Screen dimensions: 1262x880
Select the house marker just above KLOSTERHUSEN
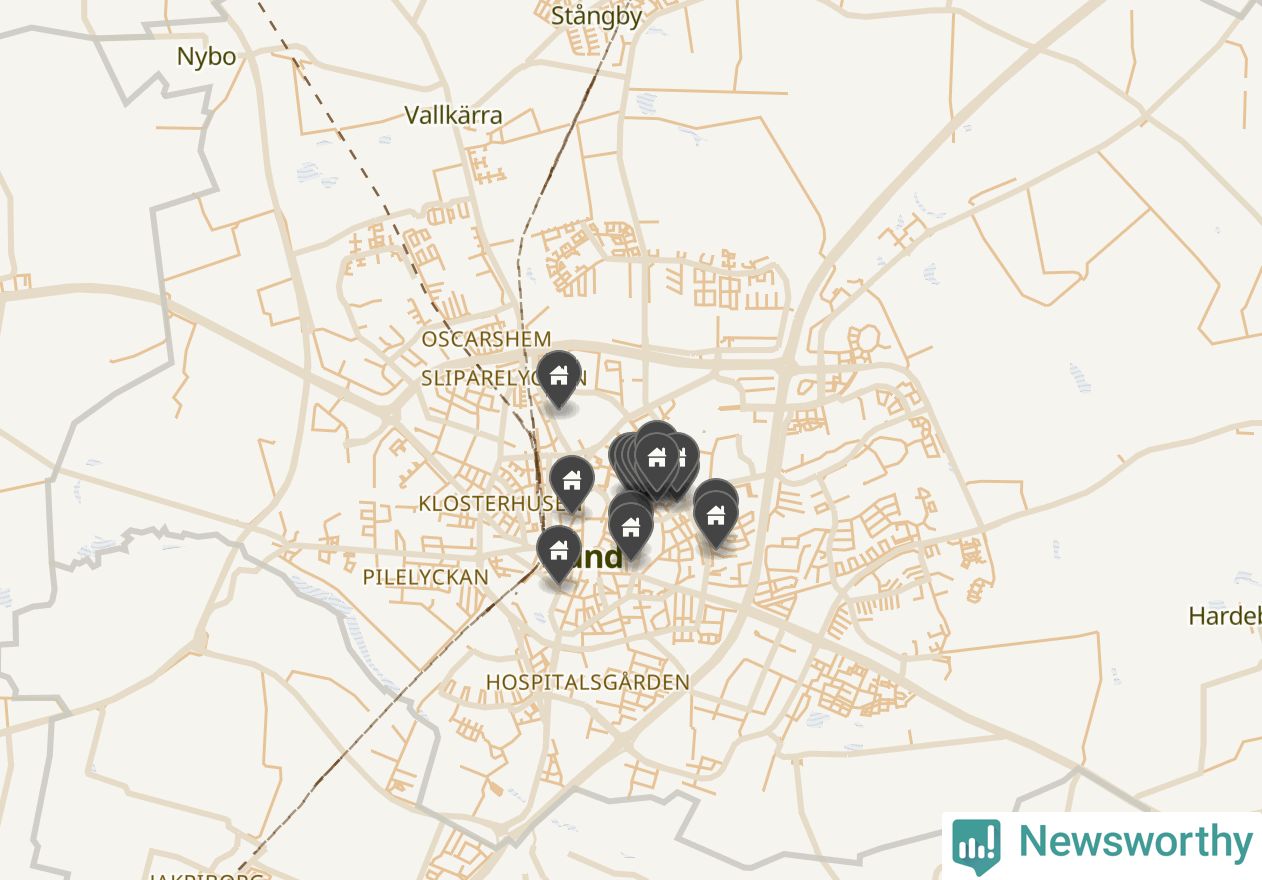tap(572, 481)
